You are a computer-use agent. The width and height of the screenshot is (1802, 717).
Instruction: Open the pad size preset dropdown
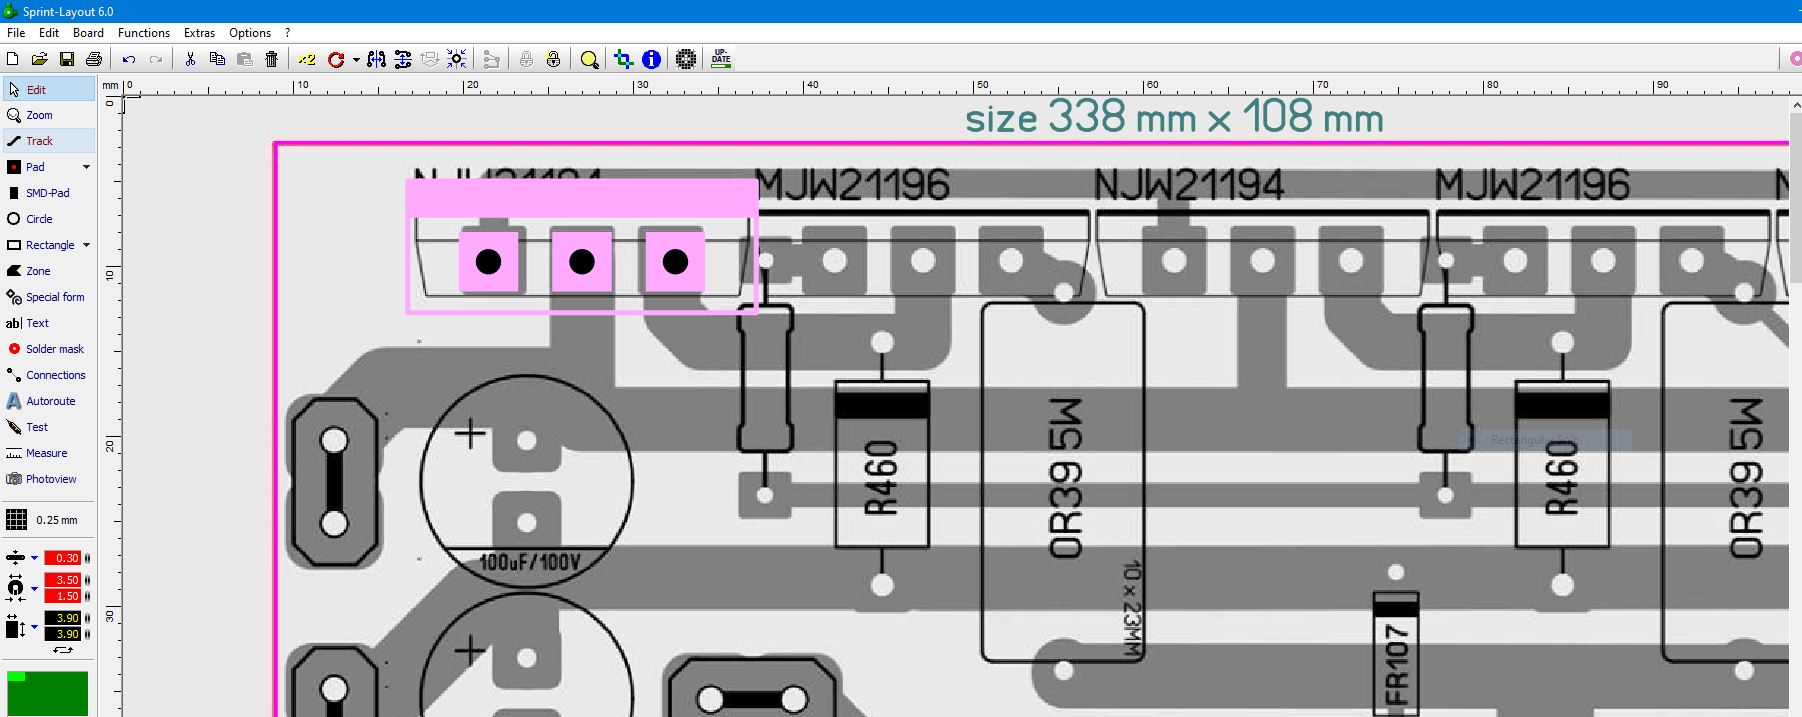pyautogui.click(x=34, y=588)
